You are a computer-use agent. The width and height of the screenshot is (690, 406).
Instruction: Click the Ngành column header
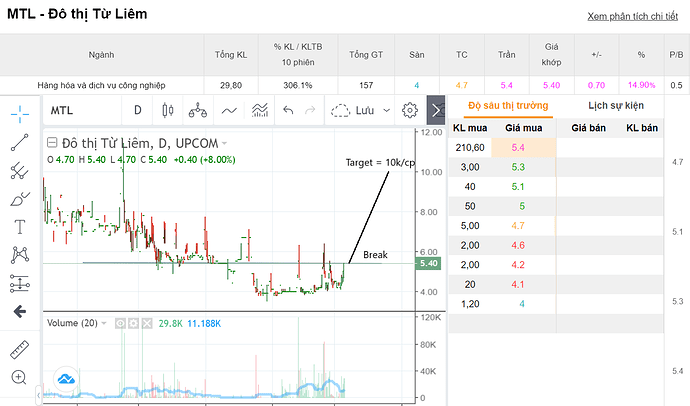pyautogui.click(x=101, y=55)
